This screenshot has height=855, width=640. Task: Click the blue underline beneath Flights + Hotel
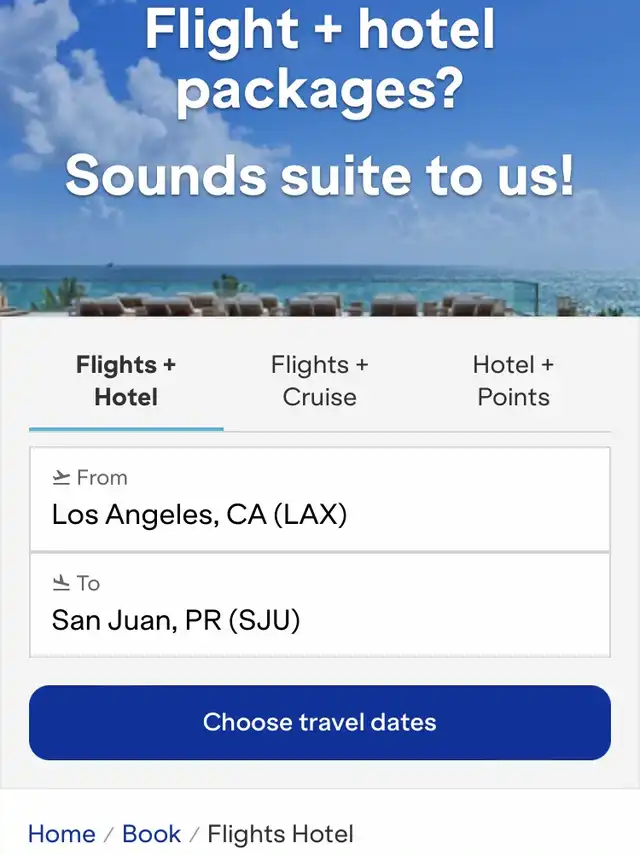126,429
